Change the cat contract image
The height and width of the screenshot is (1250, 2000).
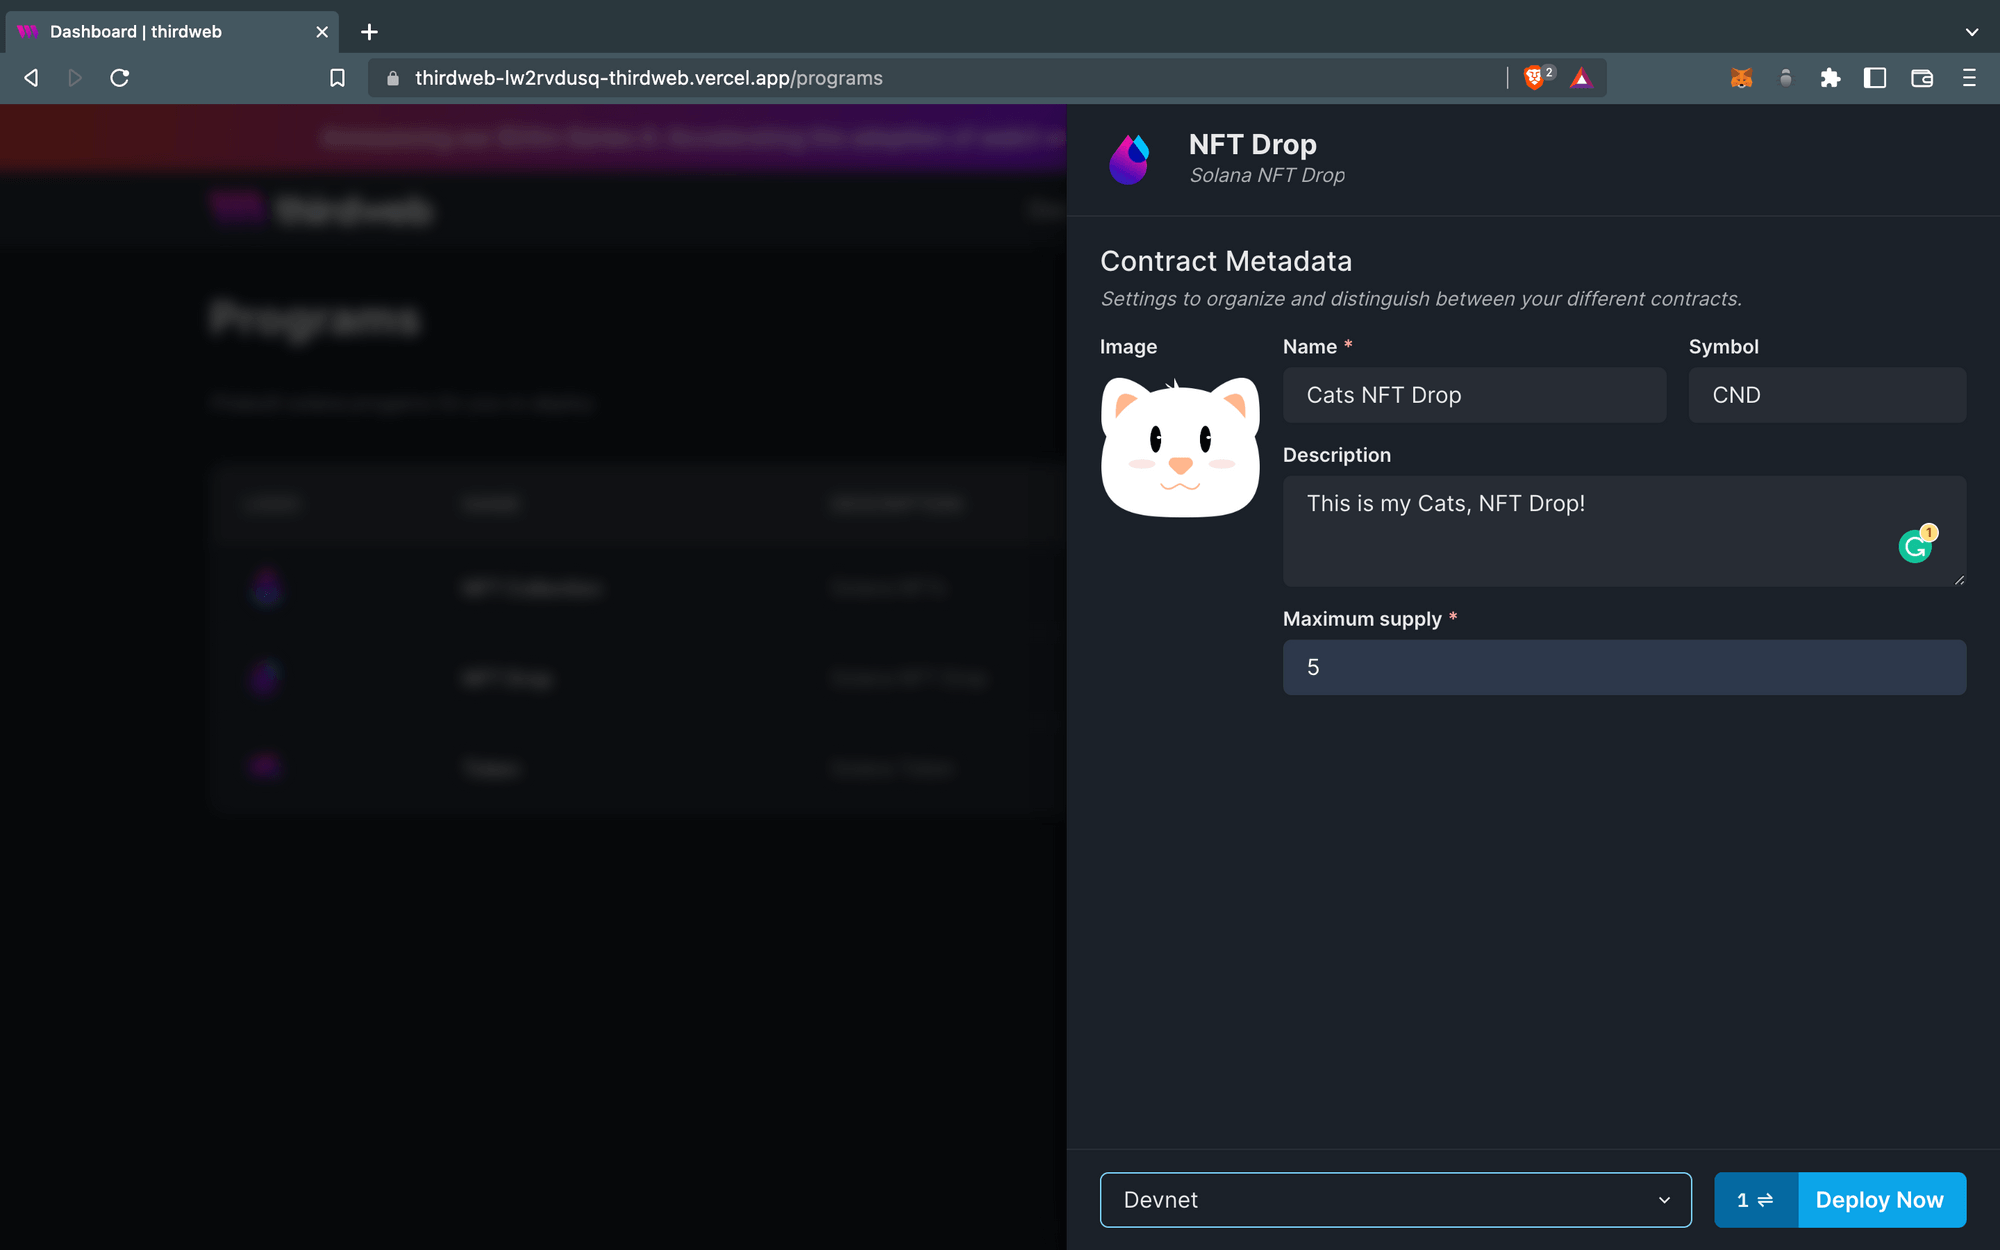tap(1180, 447)
